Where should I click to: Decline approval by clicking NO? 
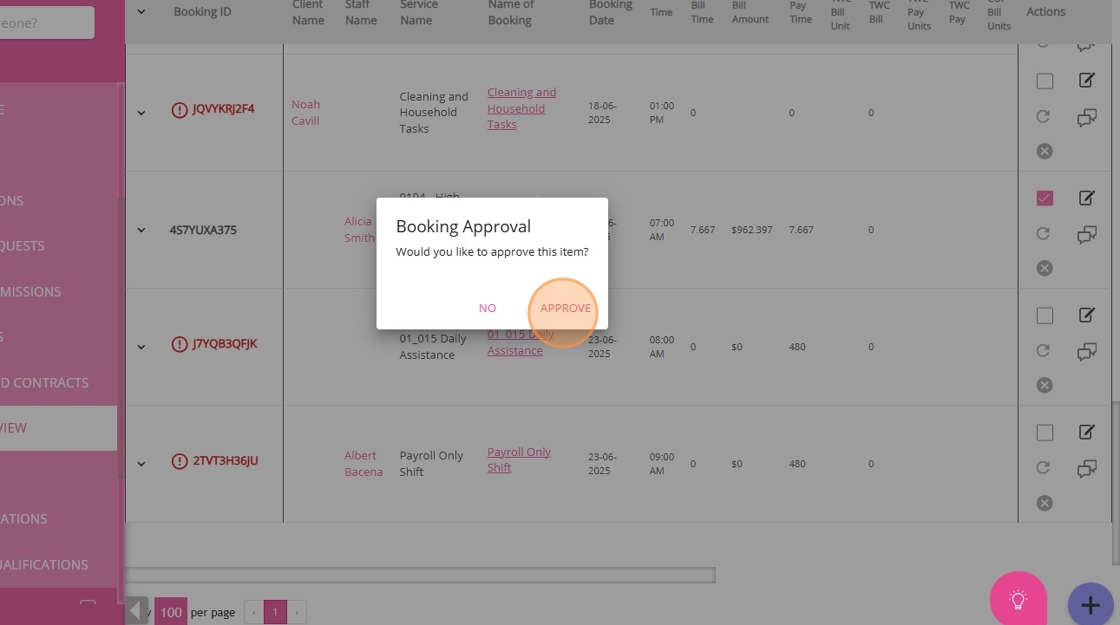click(x=487, y=308)
